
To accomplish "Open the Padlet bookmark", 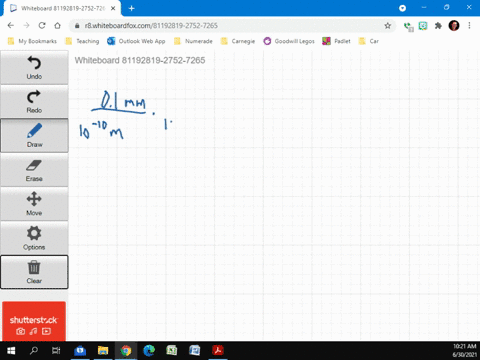I will pos(336,41).
